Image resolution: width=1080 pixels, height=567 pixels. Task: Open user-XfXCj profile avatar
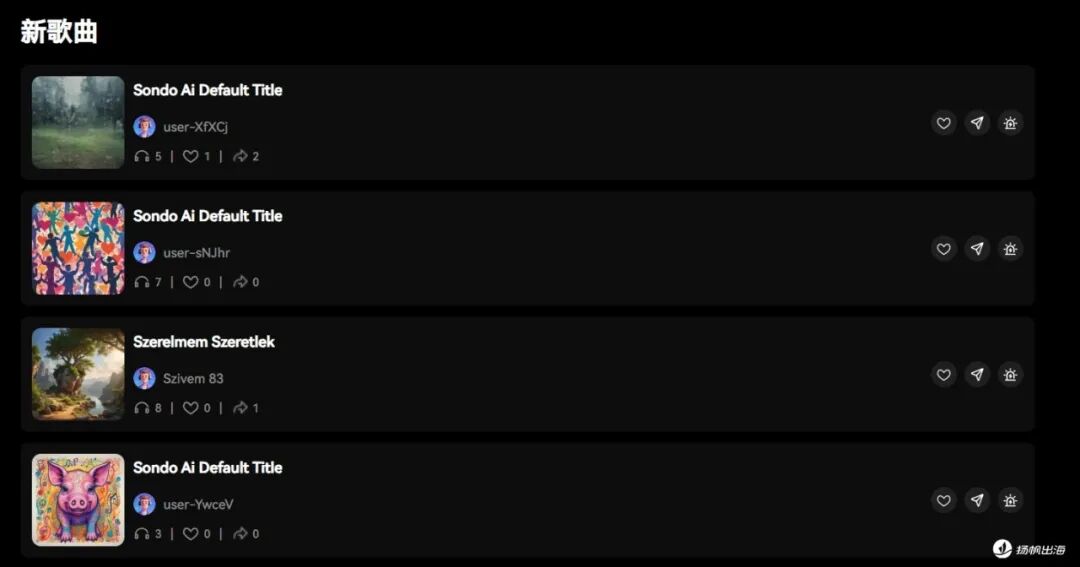(x=144, y=127)
